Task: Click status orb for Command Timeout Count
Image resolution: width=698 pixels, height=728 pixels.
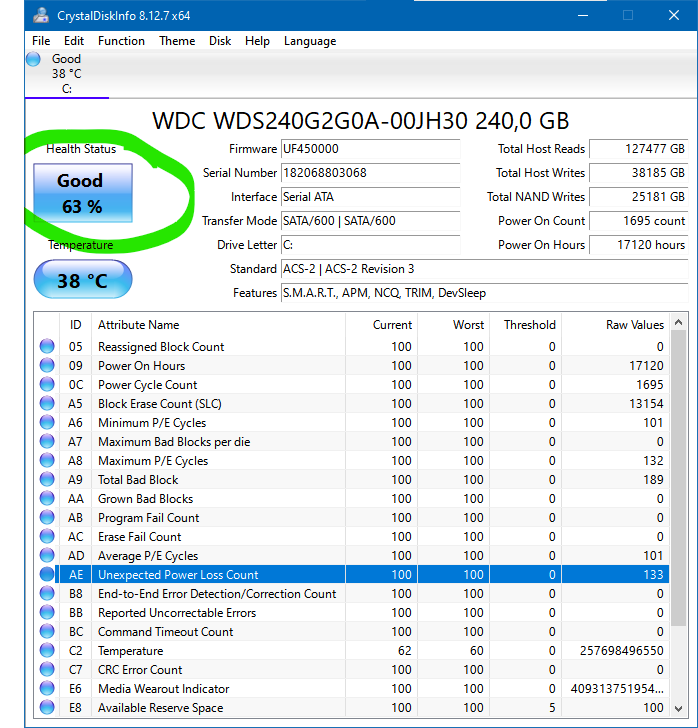Action: 47,631
